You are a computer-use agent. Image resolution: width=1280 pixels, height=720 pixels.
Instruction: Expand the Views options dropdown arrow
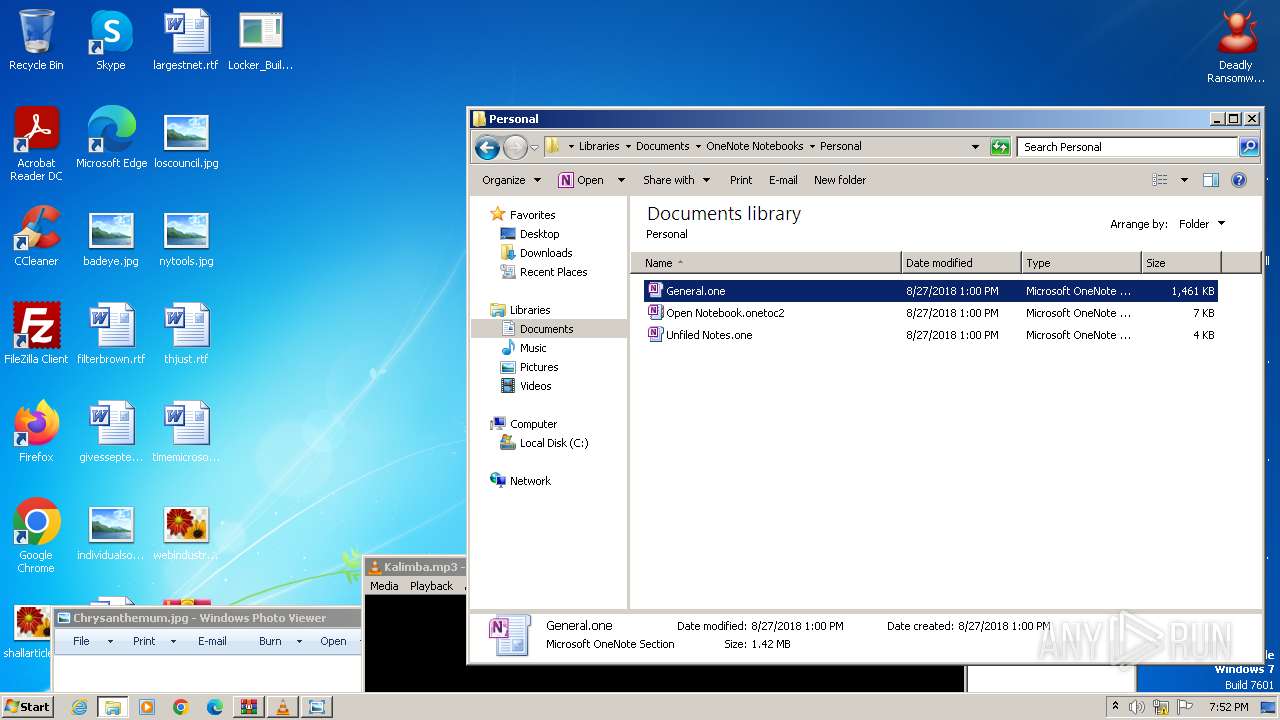point(1184,180)
